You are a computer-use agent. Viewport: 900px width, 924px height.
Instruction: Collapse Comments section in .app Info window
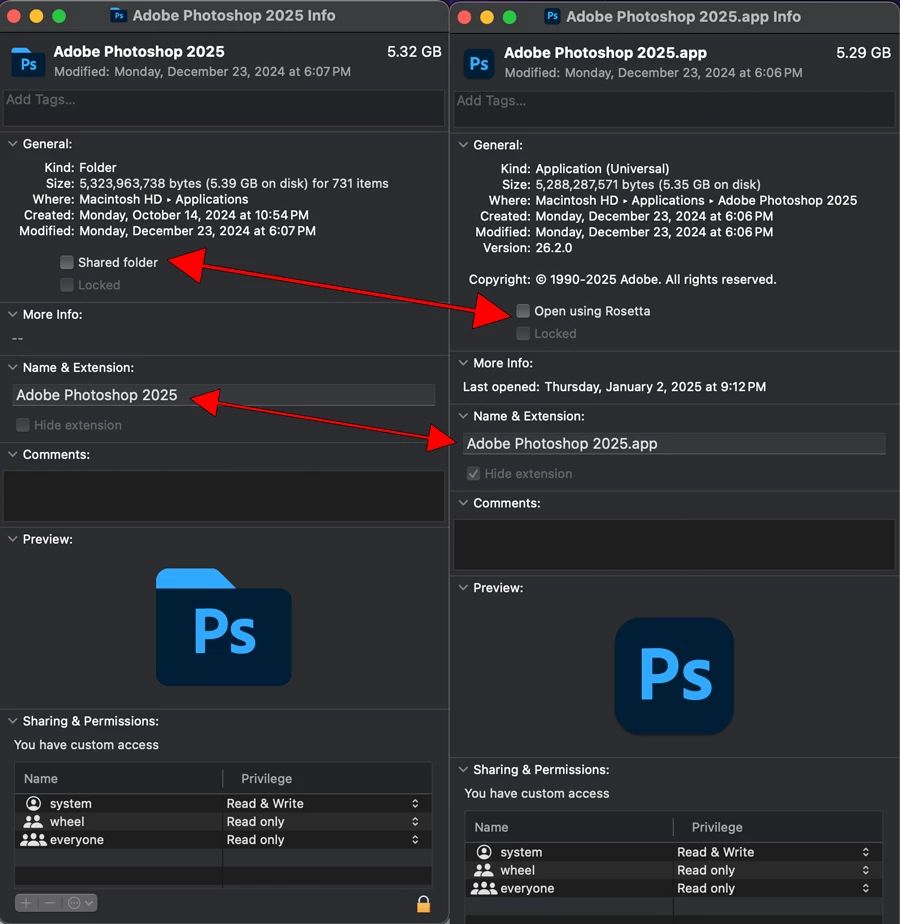coord(463,503)
